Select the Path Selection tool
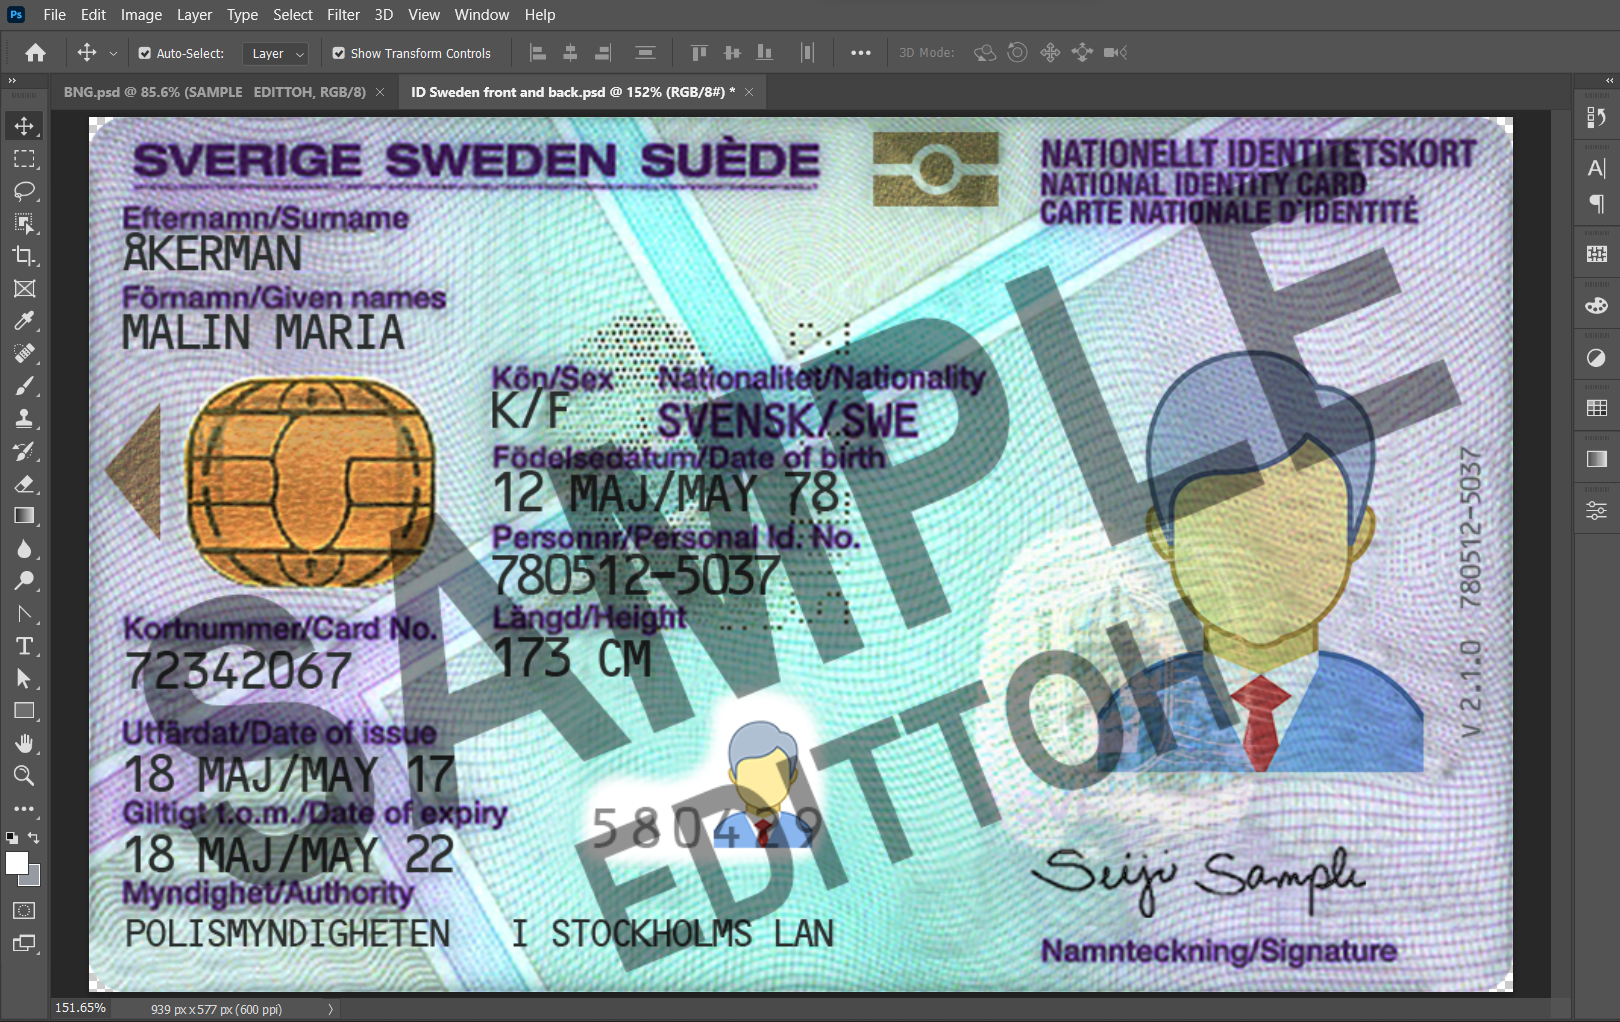 point(24,679)
